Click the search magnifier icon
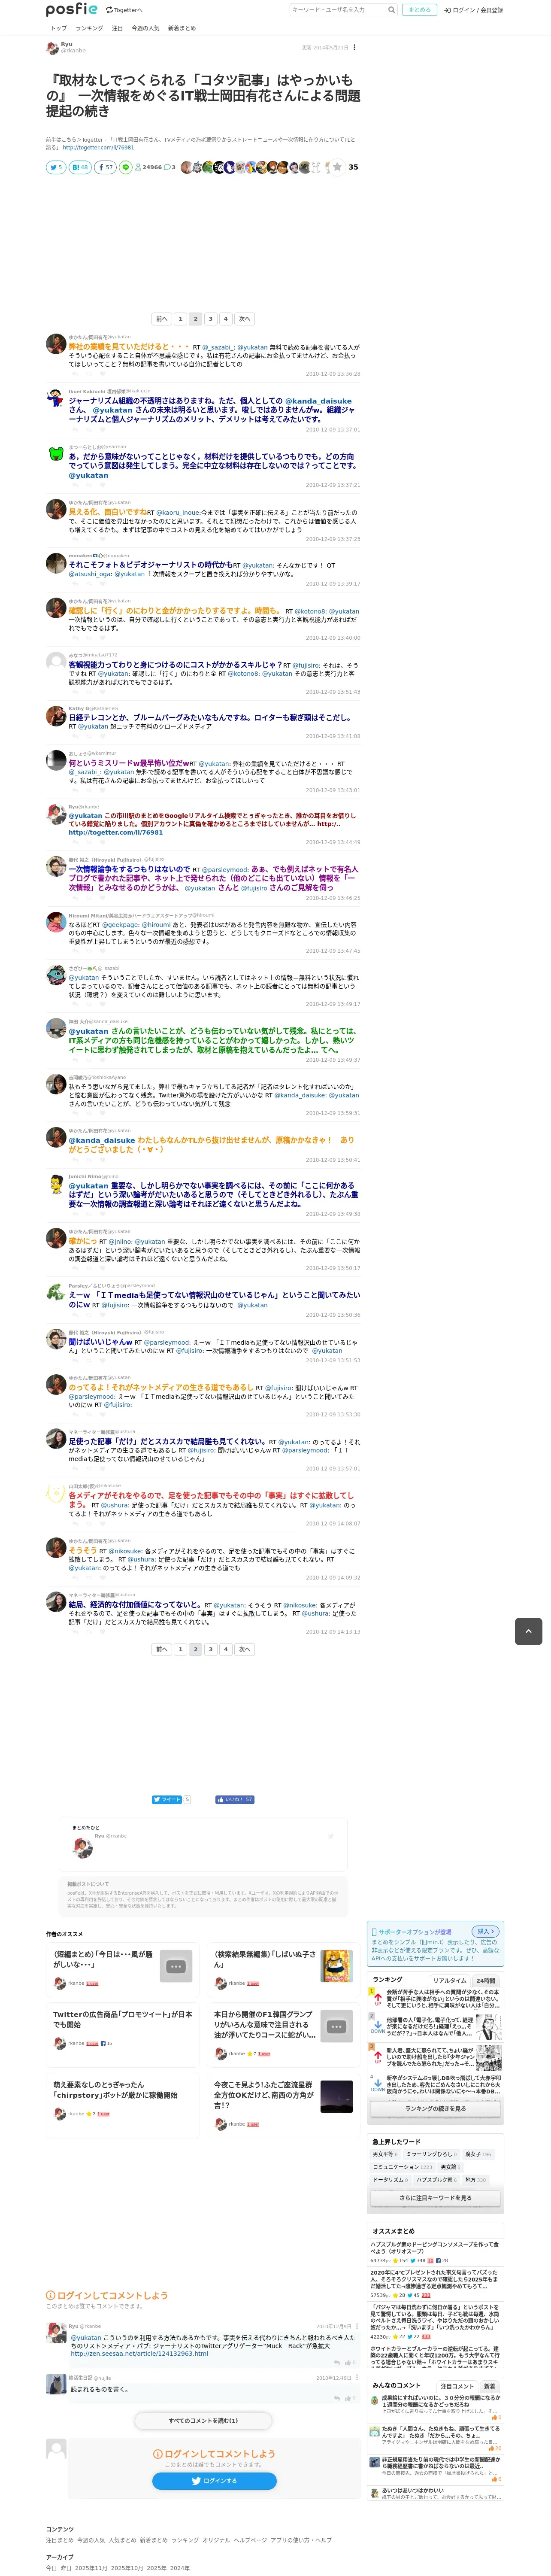The width and height of the screenshot is (551, 2576). (391, 10)
